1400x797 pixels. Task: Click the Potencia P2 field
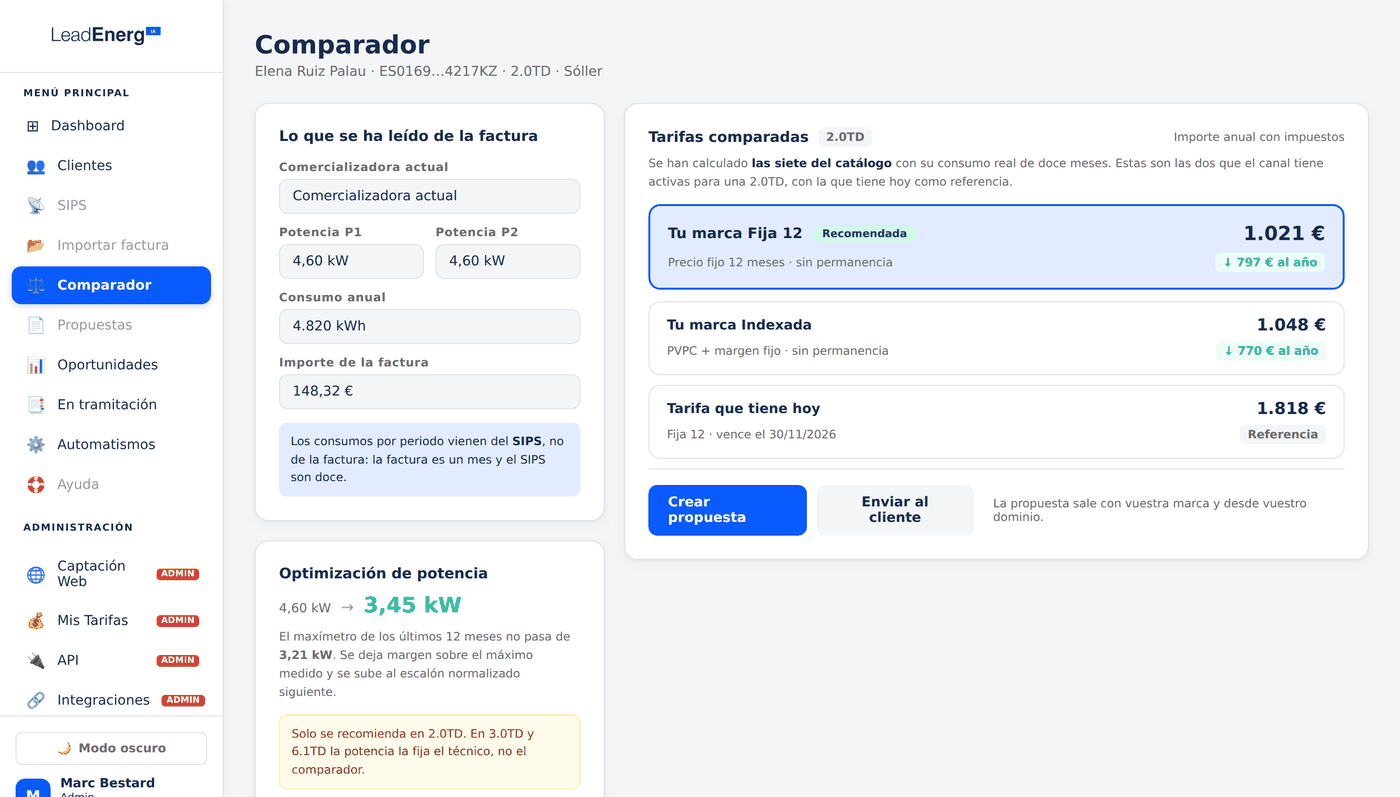[508, 261]
